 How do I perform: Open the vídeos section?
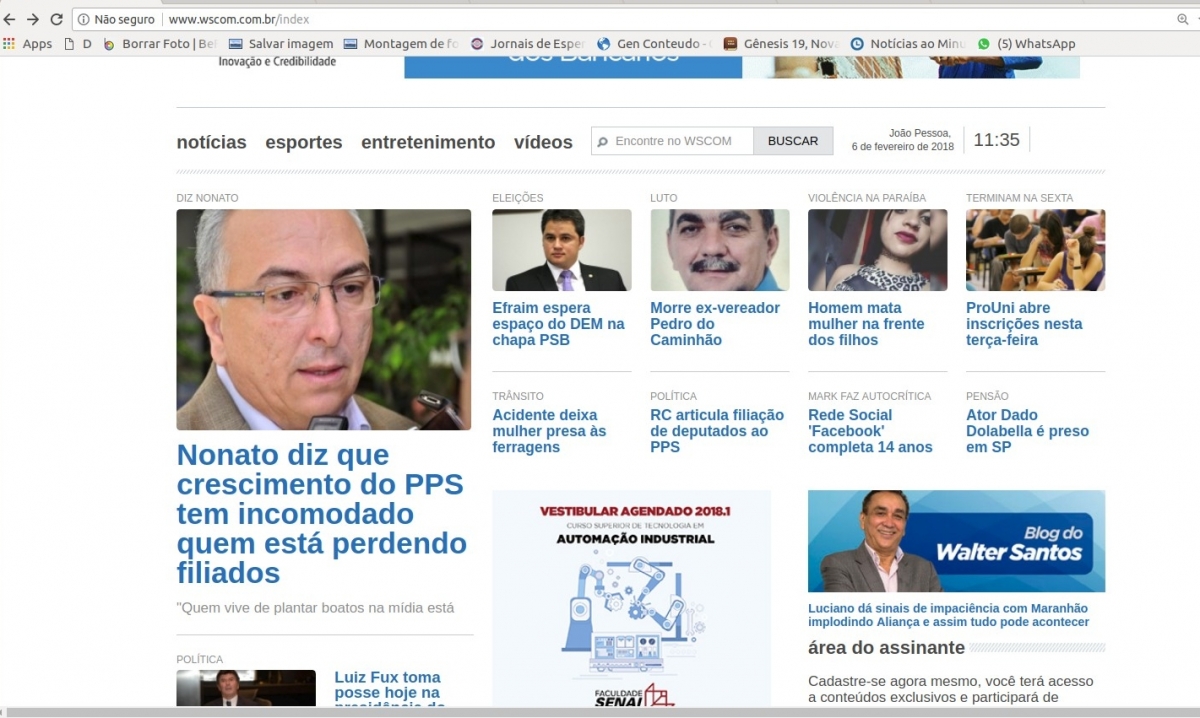(x=543, y=142)
